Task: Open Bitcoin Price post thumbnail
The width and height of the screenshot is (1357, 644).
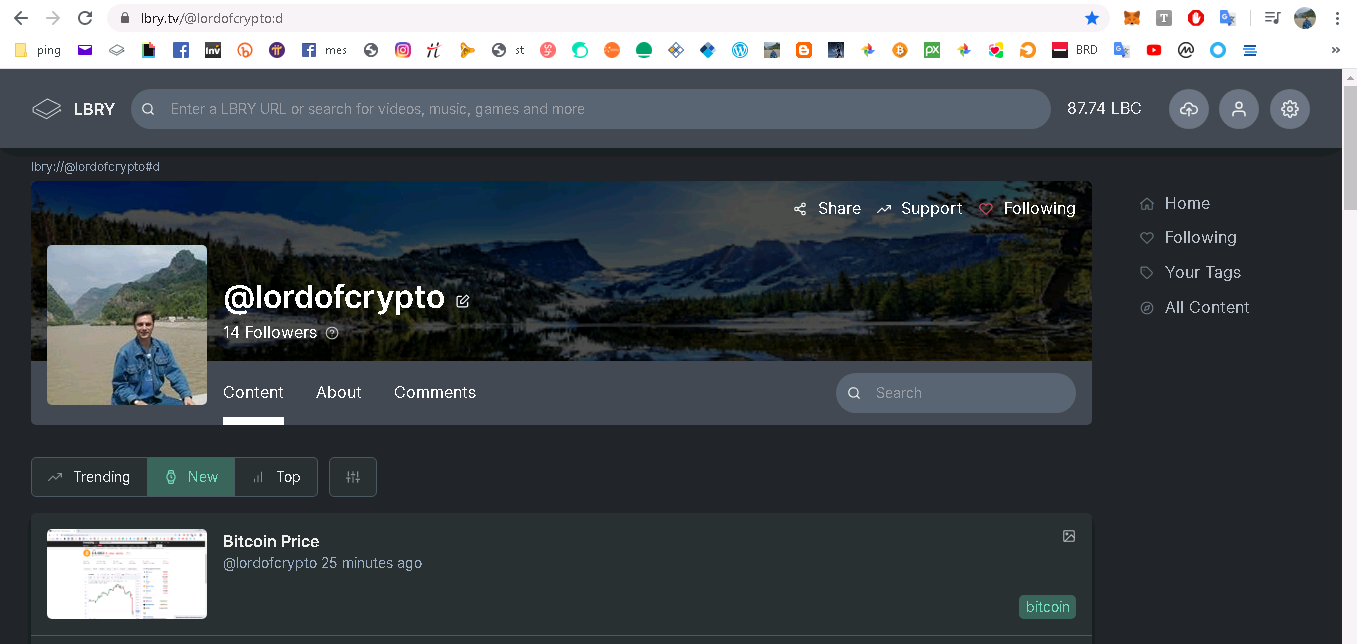Action: pos(127,574)
